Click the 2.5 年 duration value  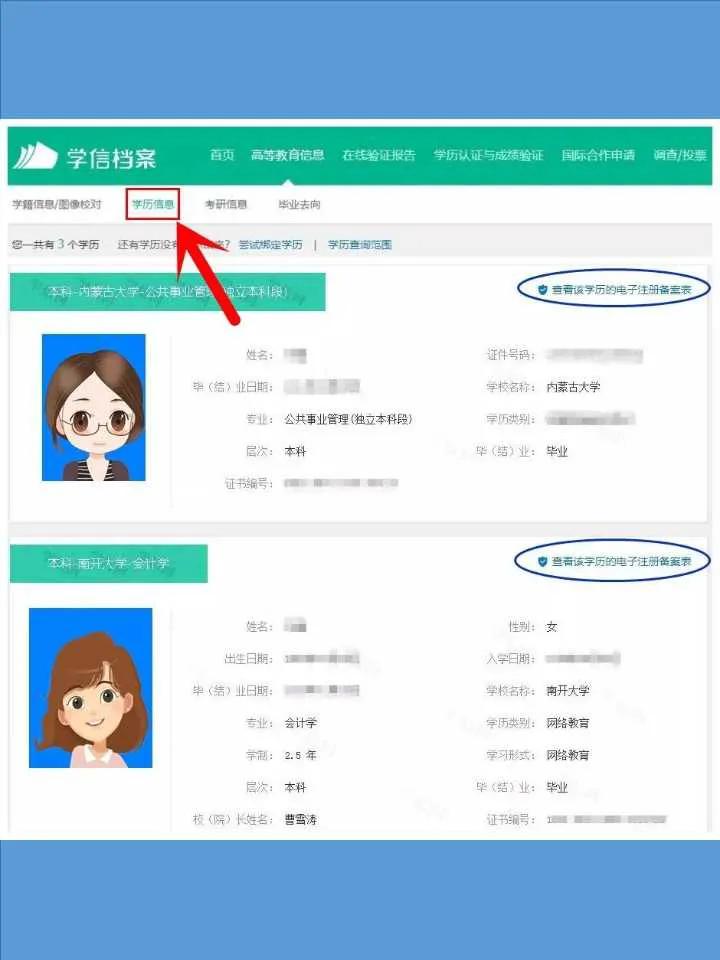(x=301, y=756)
